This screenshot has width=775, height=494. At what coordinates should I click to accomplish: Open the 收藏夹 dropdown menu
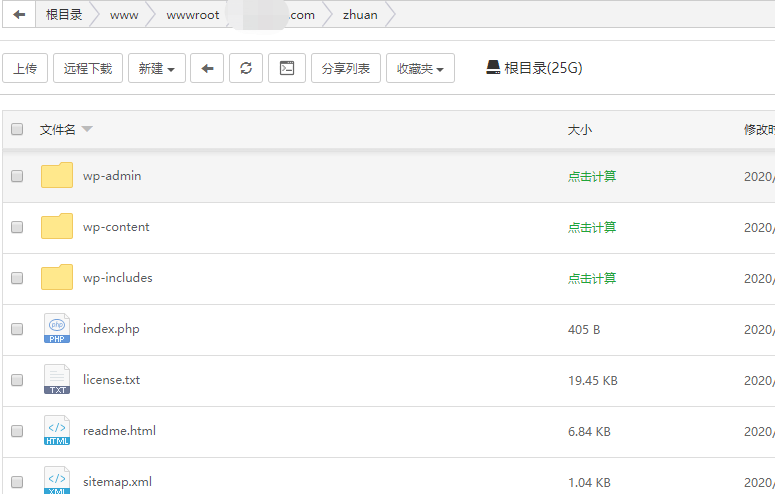coord(420,69)
